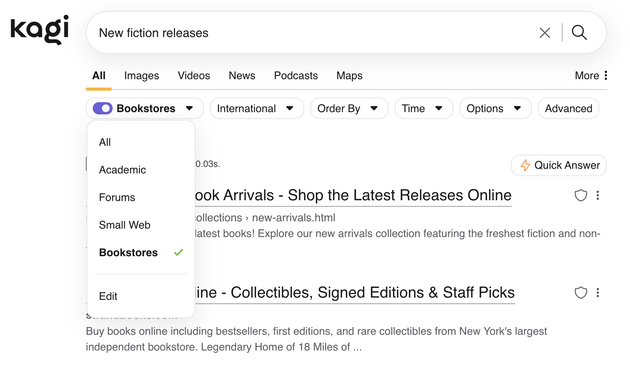Click the Advanced search button
This screenshot has height=366, width=630.
tap(568, 108)
